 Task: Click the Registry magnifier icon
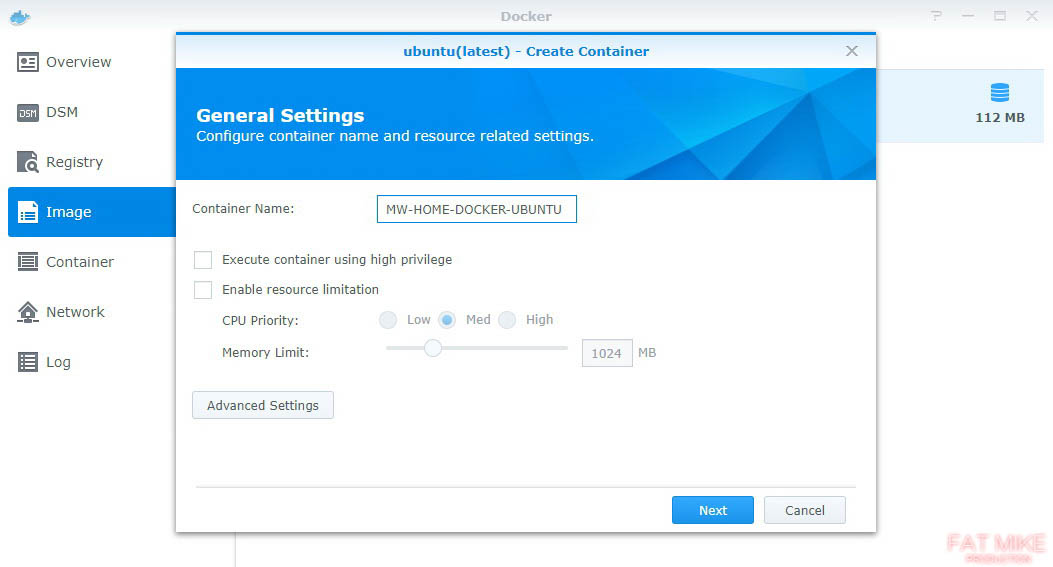[x=28, y=162]
